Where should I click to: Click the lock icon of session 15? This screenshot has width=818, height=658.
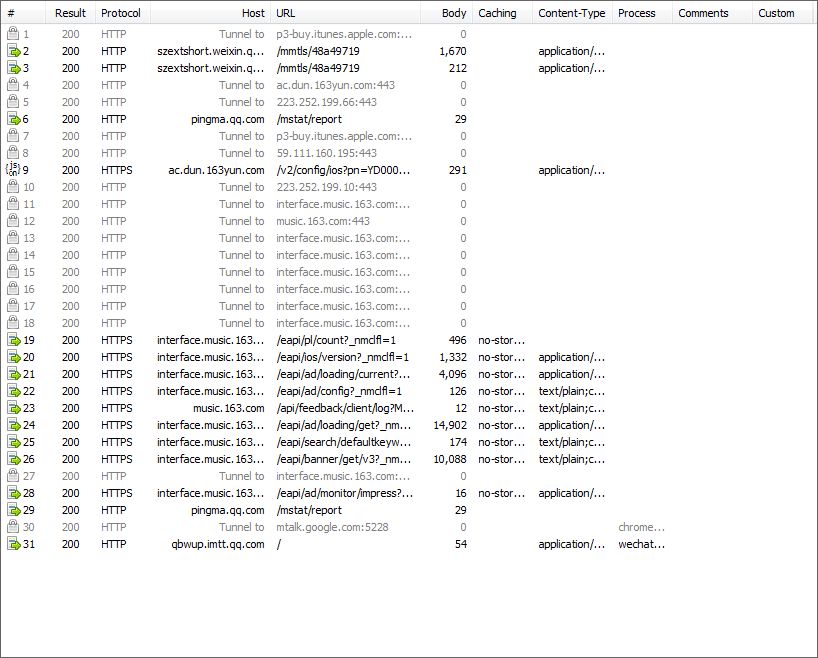tap(13, 272)
